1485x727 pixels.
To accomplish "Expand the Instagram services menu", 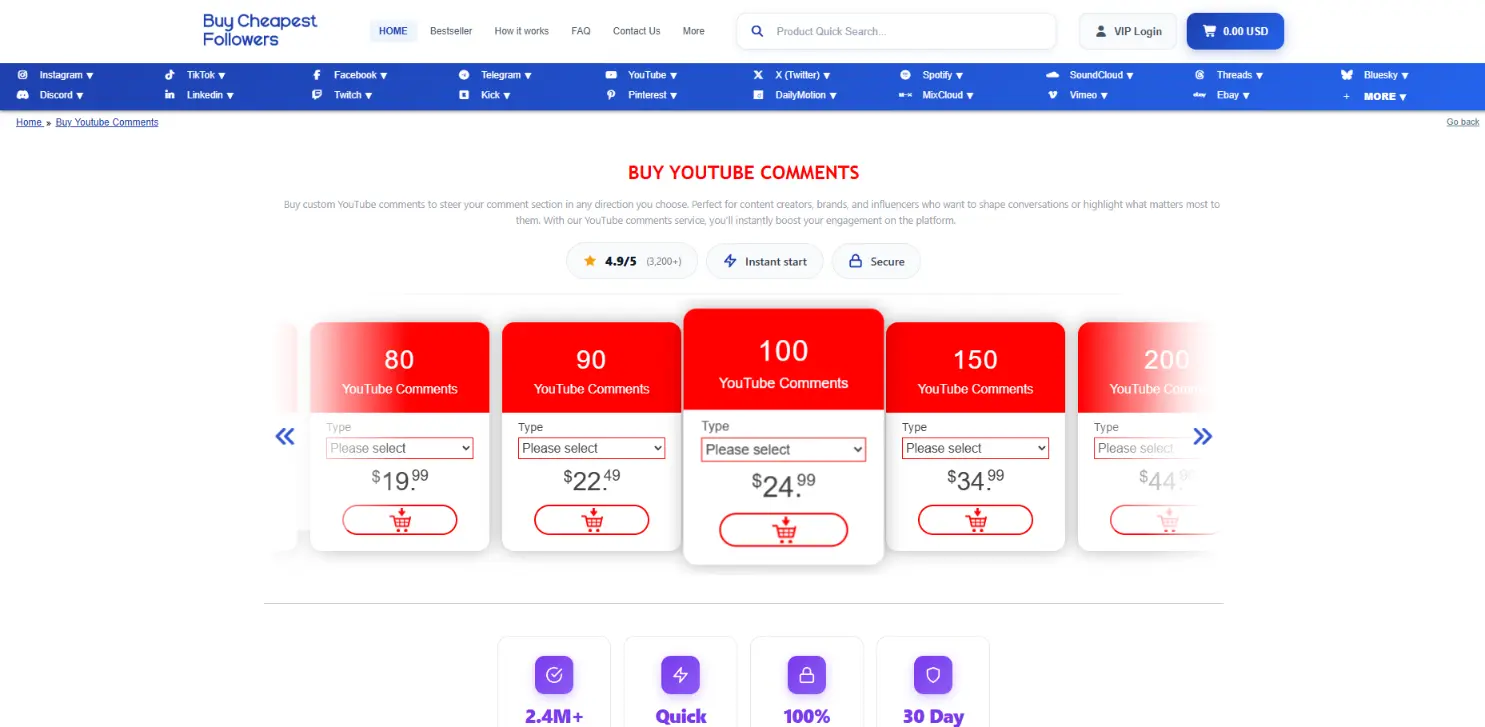I will (x=66, y=75).
